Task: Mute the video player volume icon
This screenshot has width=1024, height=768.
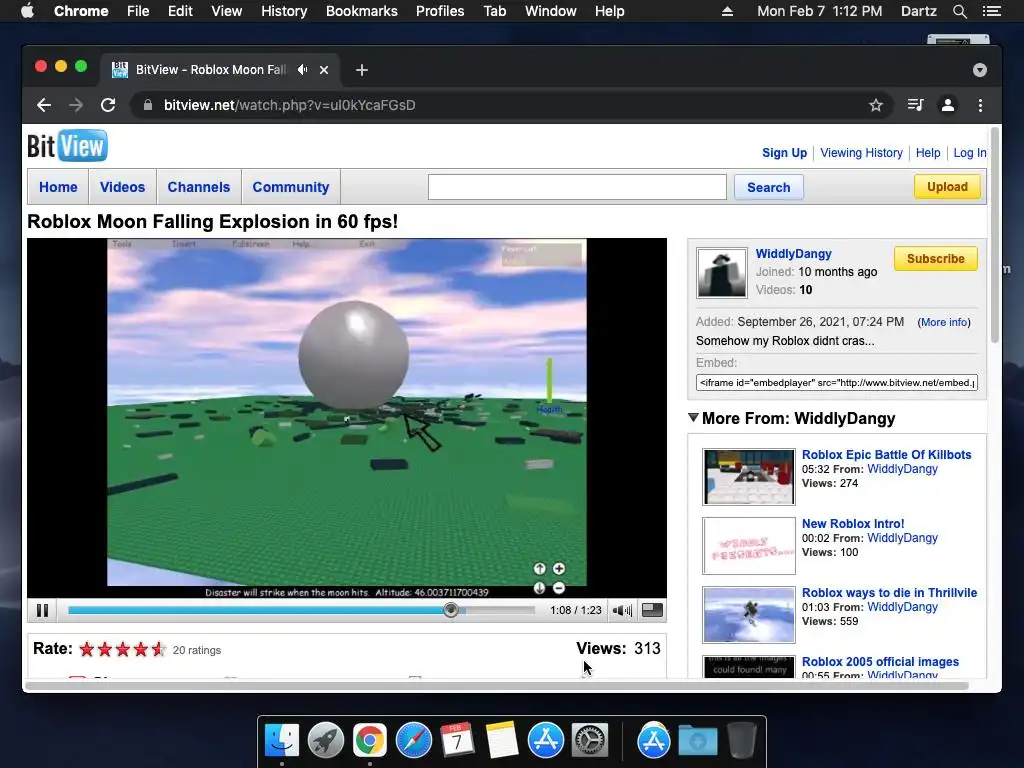Action: (622, 610)
